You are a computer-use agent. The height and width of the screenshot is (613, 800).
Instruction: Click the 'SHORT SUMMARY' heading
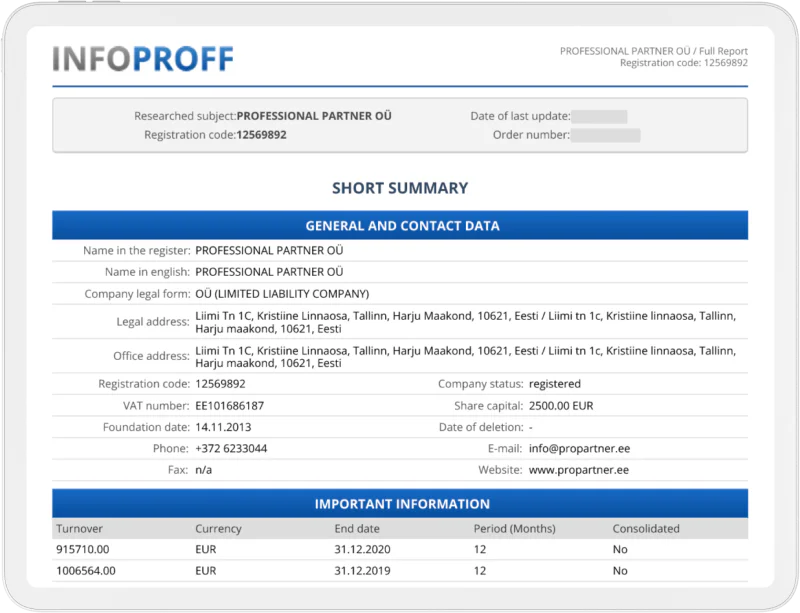(x=400, y=188)
